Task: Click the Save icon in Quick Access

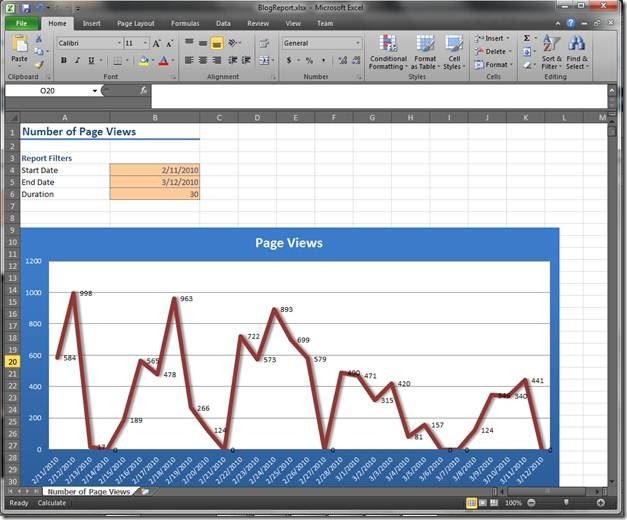Action: pos(26,8)
